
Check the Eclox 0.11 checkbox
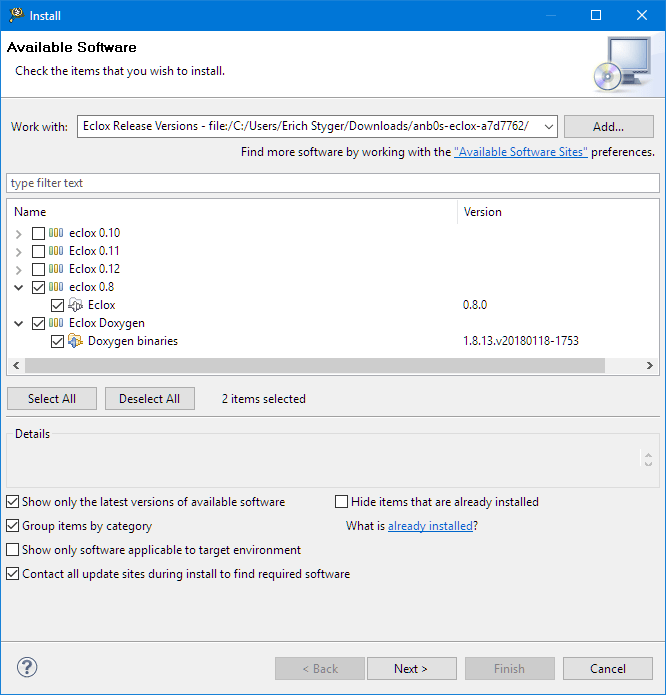(39, 251)
